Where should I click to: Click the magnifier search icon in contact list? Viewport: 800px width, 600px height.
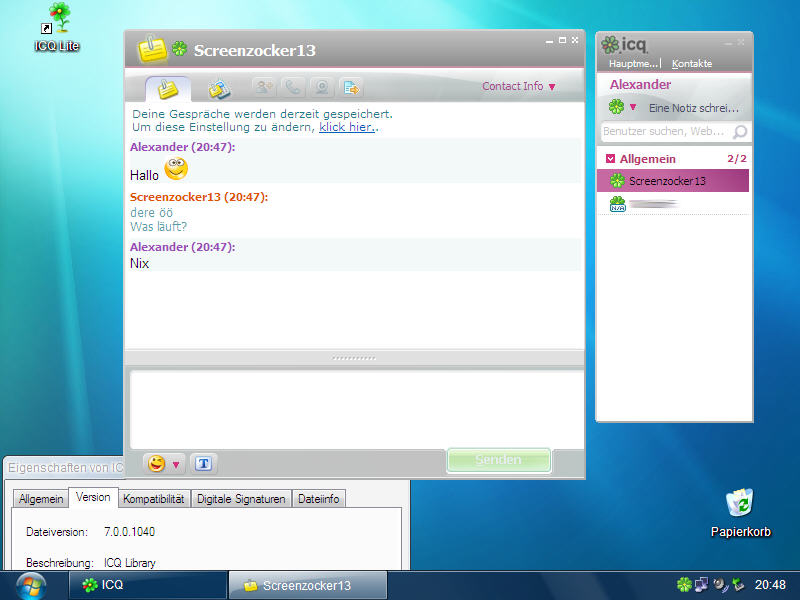pos(740,132)
